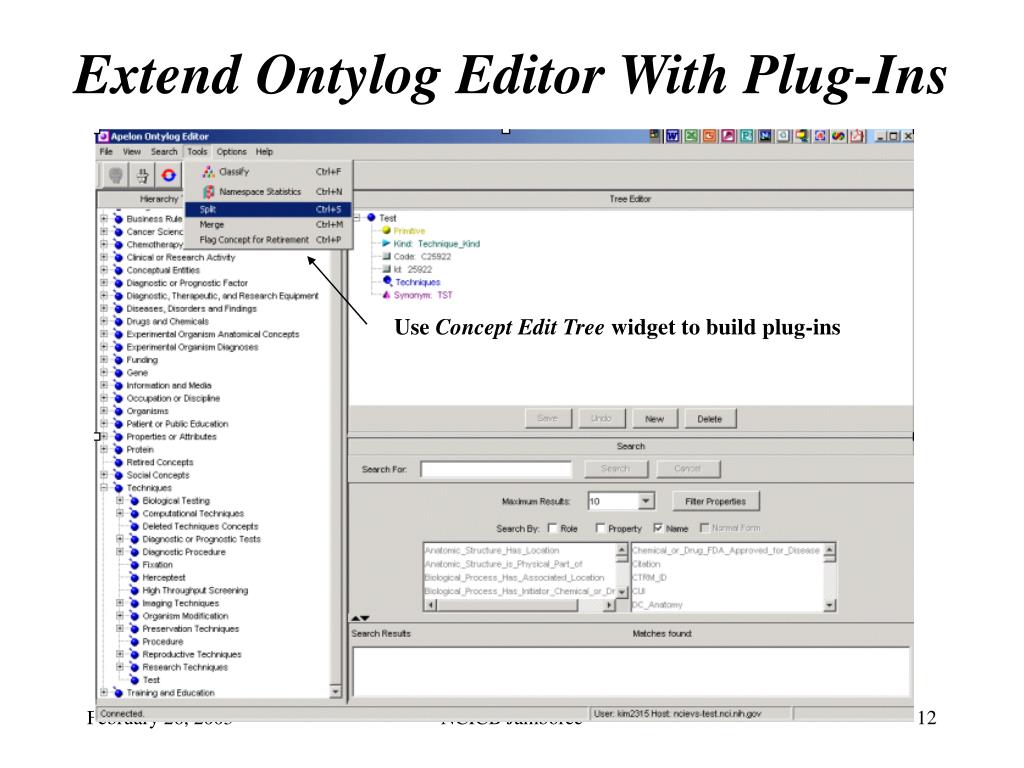Click the Search menu in the menu bar

pyautogui.click(x=164, y=152)
